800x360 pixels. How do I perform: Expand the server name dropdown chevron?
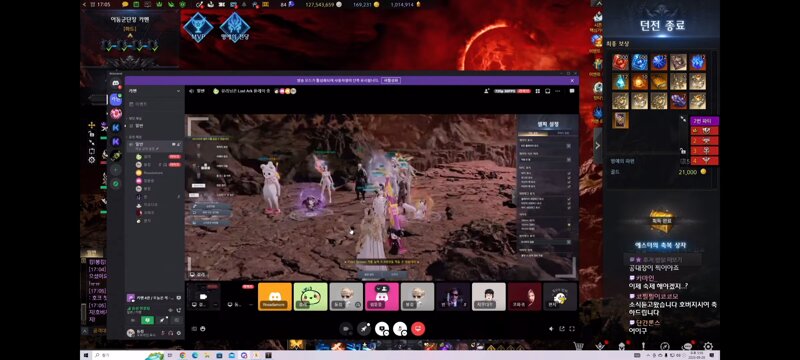178,91
